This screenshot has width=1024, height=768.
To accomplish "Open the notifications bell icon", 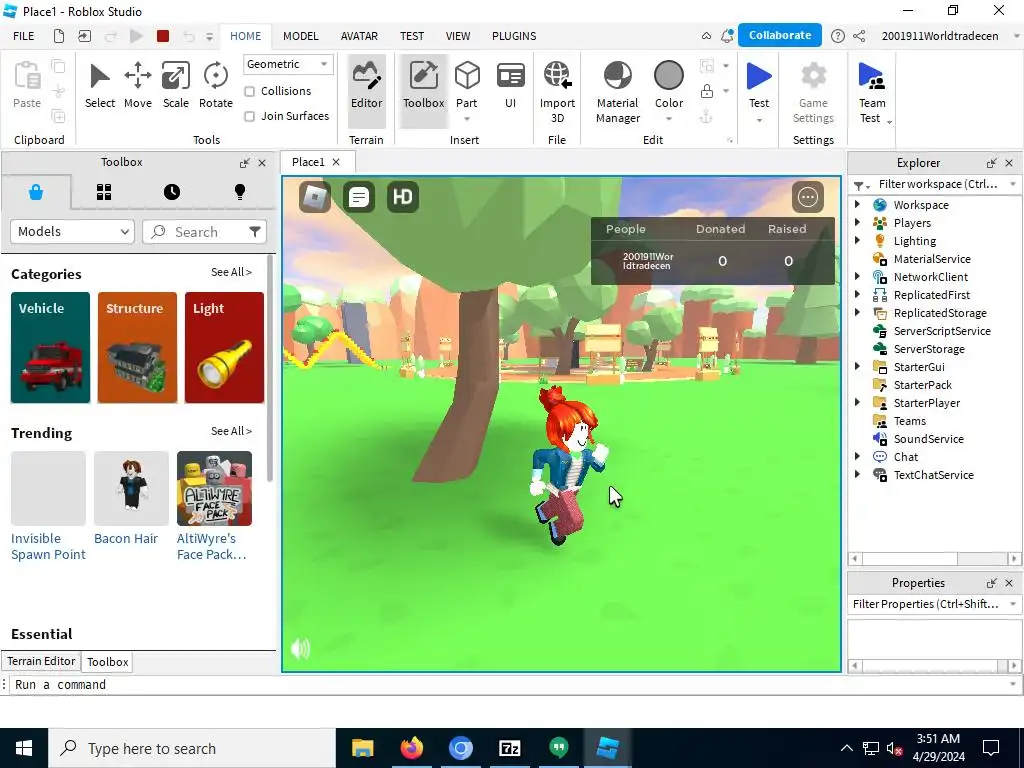I will 726,36.
